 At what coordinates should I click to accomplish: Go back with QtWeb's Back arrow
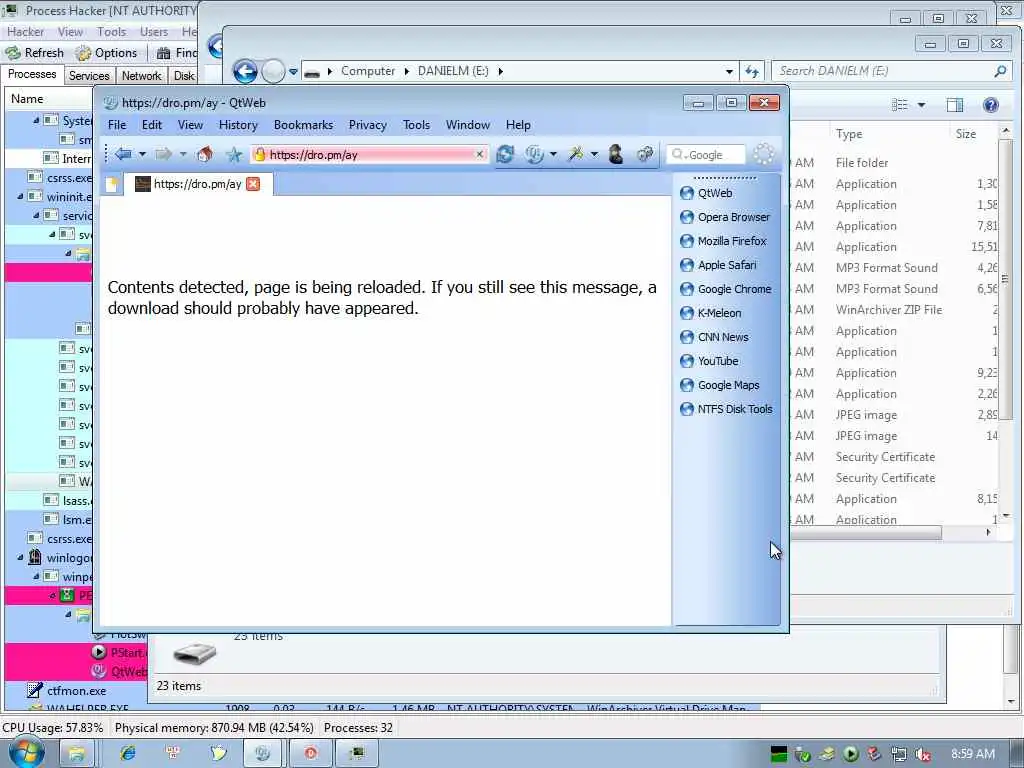pos(123,154)
